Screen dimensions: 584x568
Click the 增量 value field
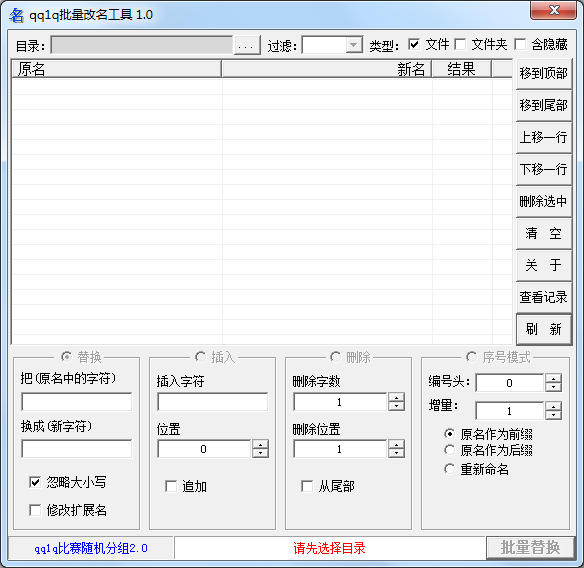point(510,411)
